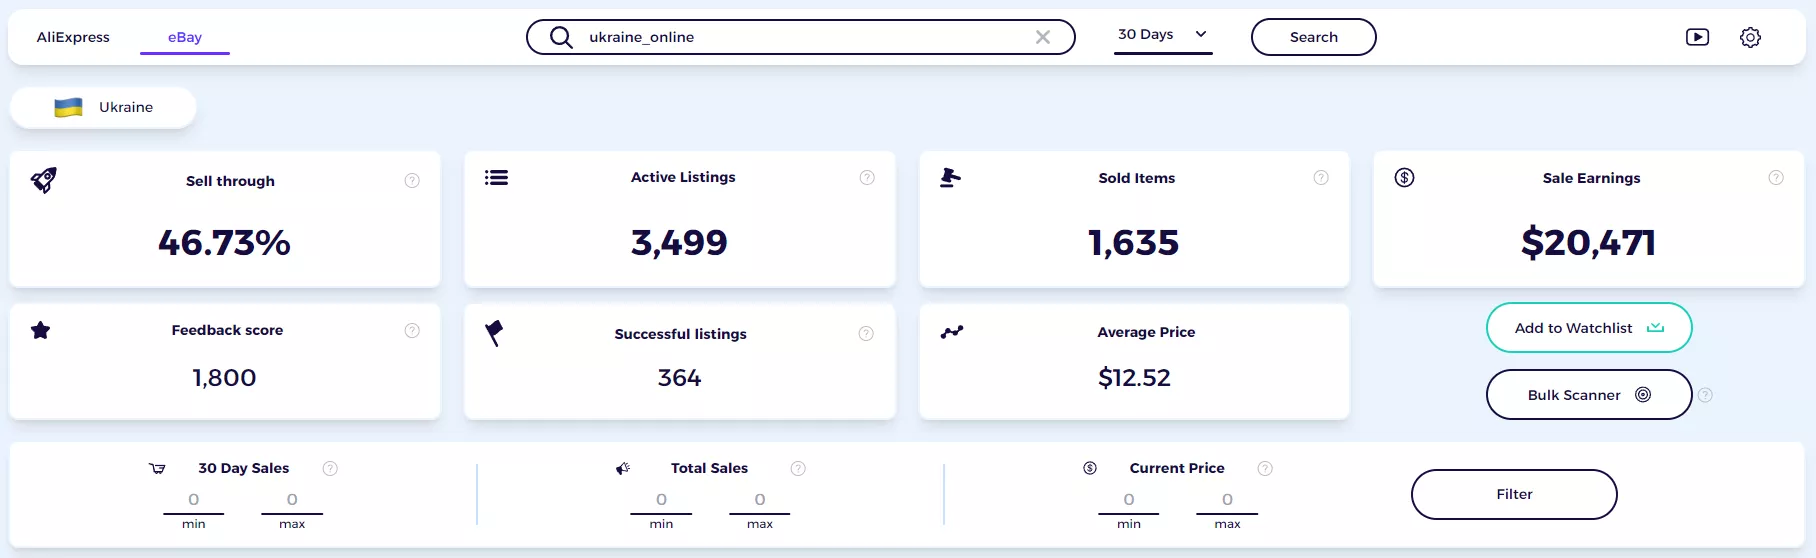Viewport: 1816px width, 558px height.
Task: Click the Sell through rocket icon
Action: coord(44,180)
